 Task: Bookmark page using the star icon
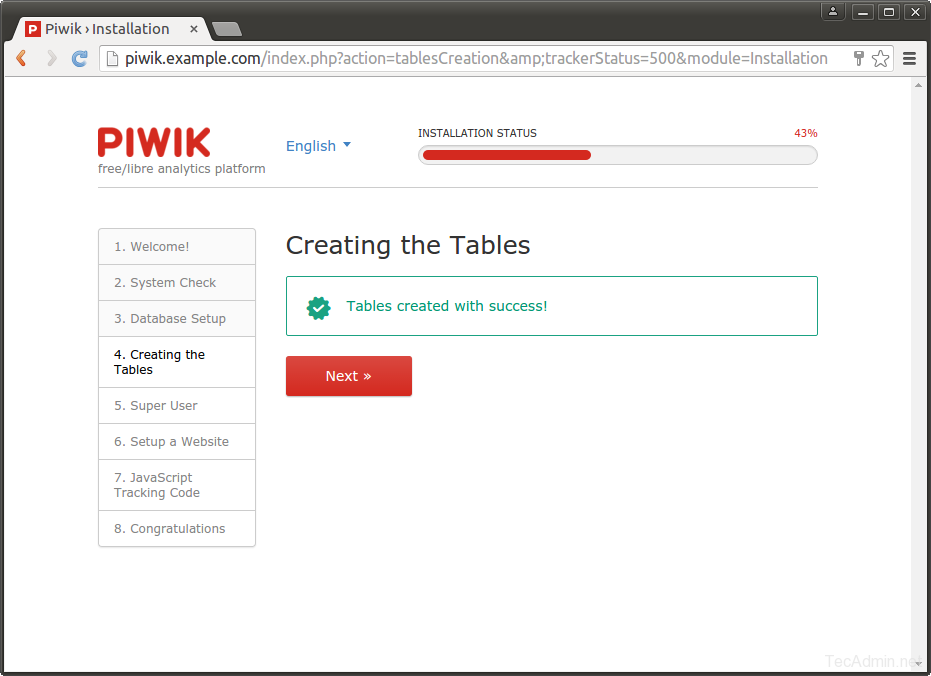880,59
